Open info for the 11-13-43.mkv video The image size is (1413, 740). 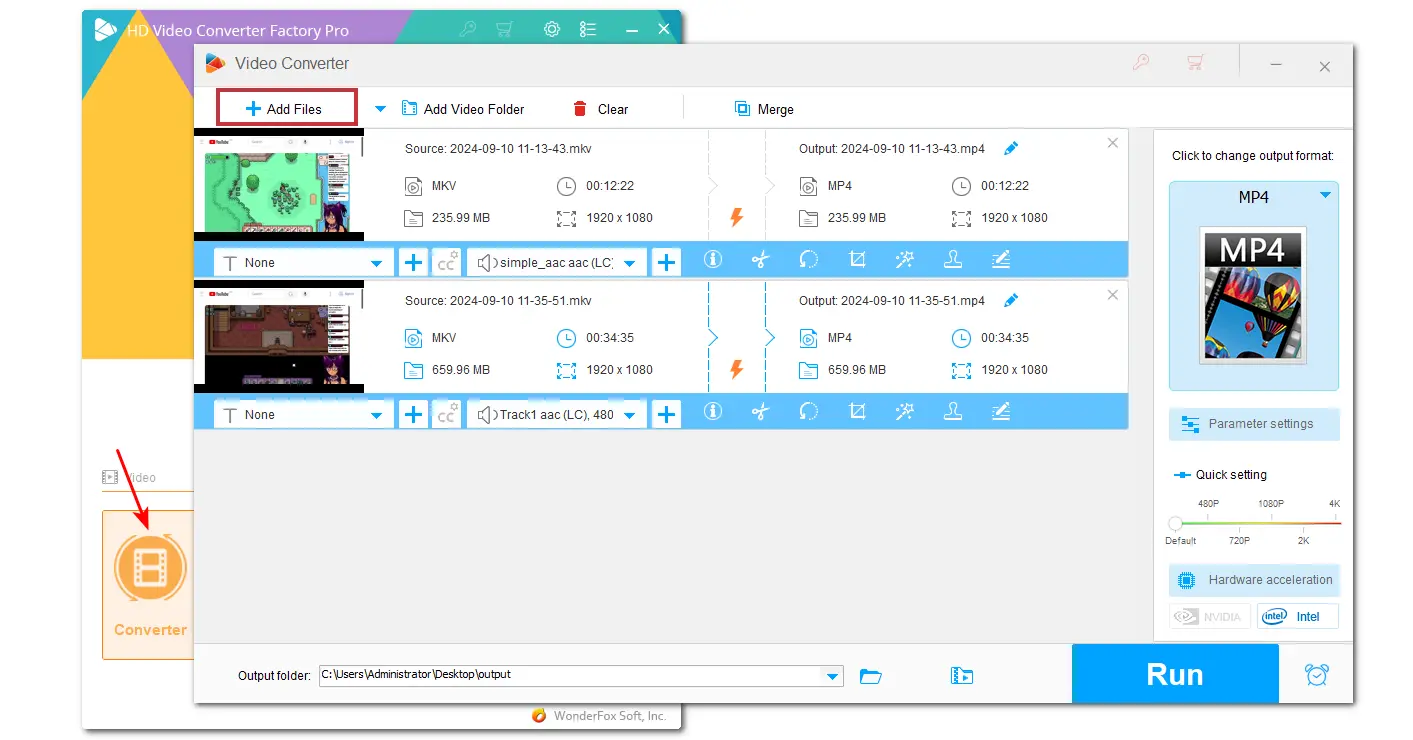coord(713,260)
